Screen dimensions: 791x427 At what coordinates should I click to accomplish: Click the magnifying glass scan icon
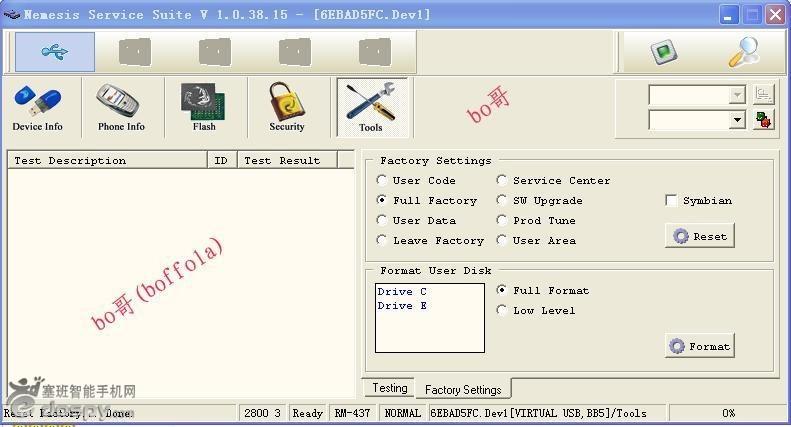744,52
